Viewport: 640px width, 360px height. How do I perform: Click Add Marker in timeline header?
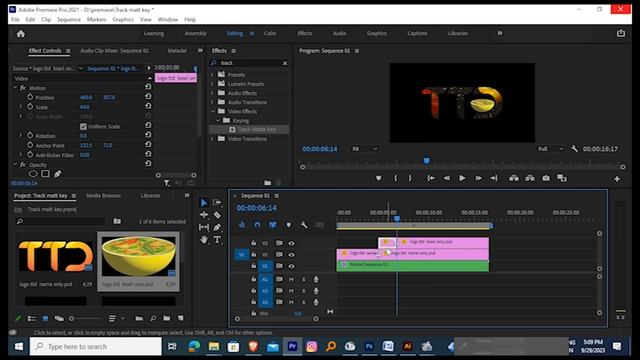pos(289,225)
